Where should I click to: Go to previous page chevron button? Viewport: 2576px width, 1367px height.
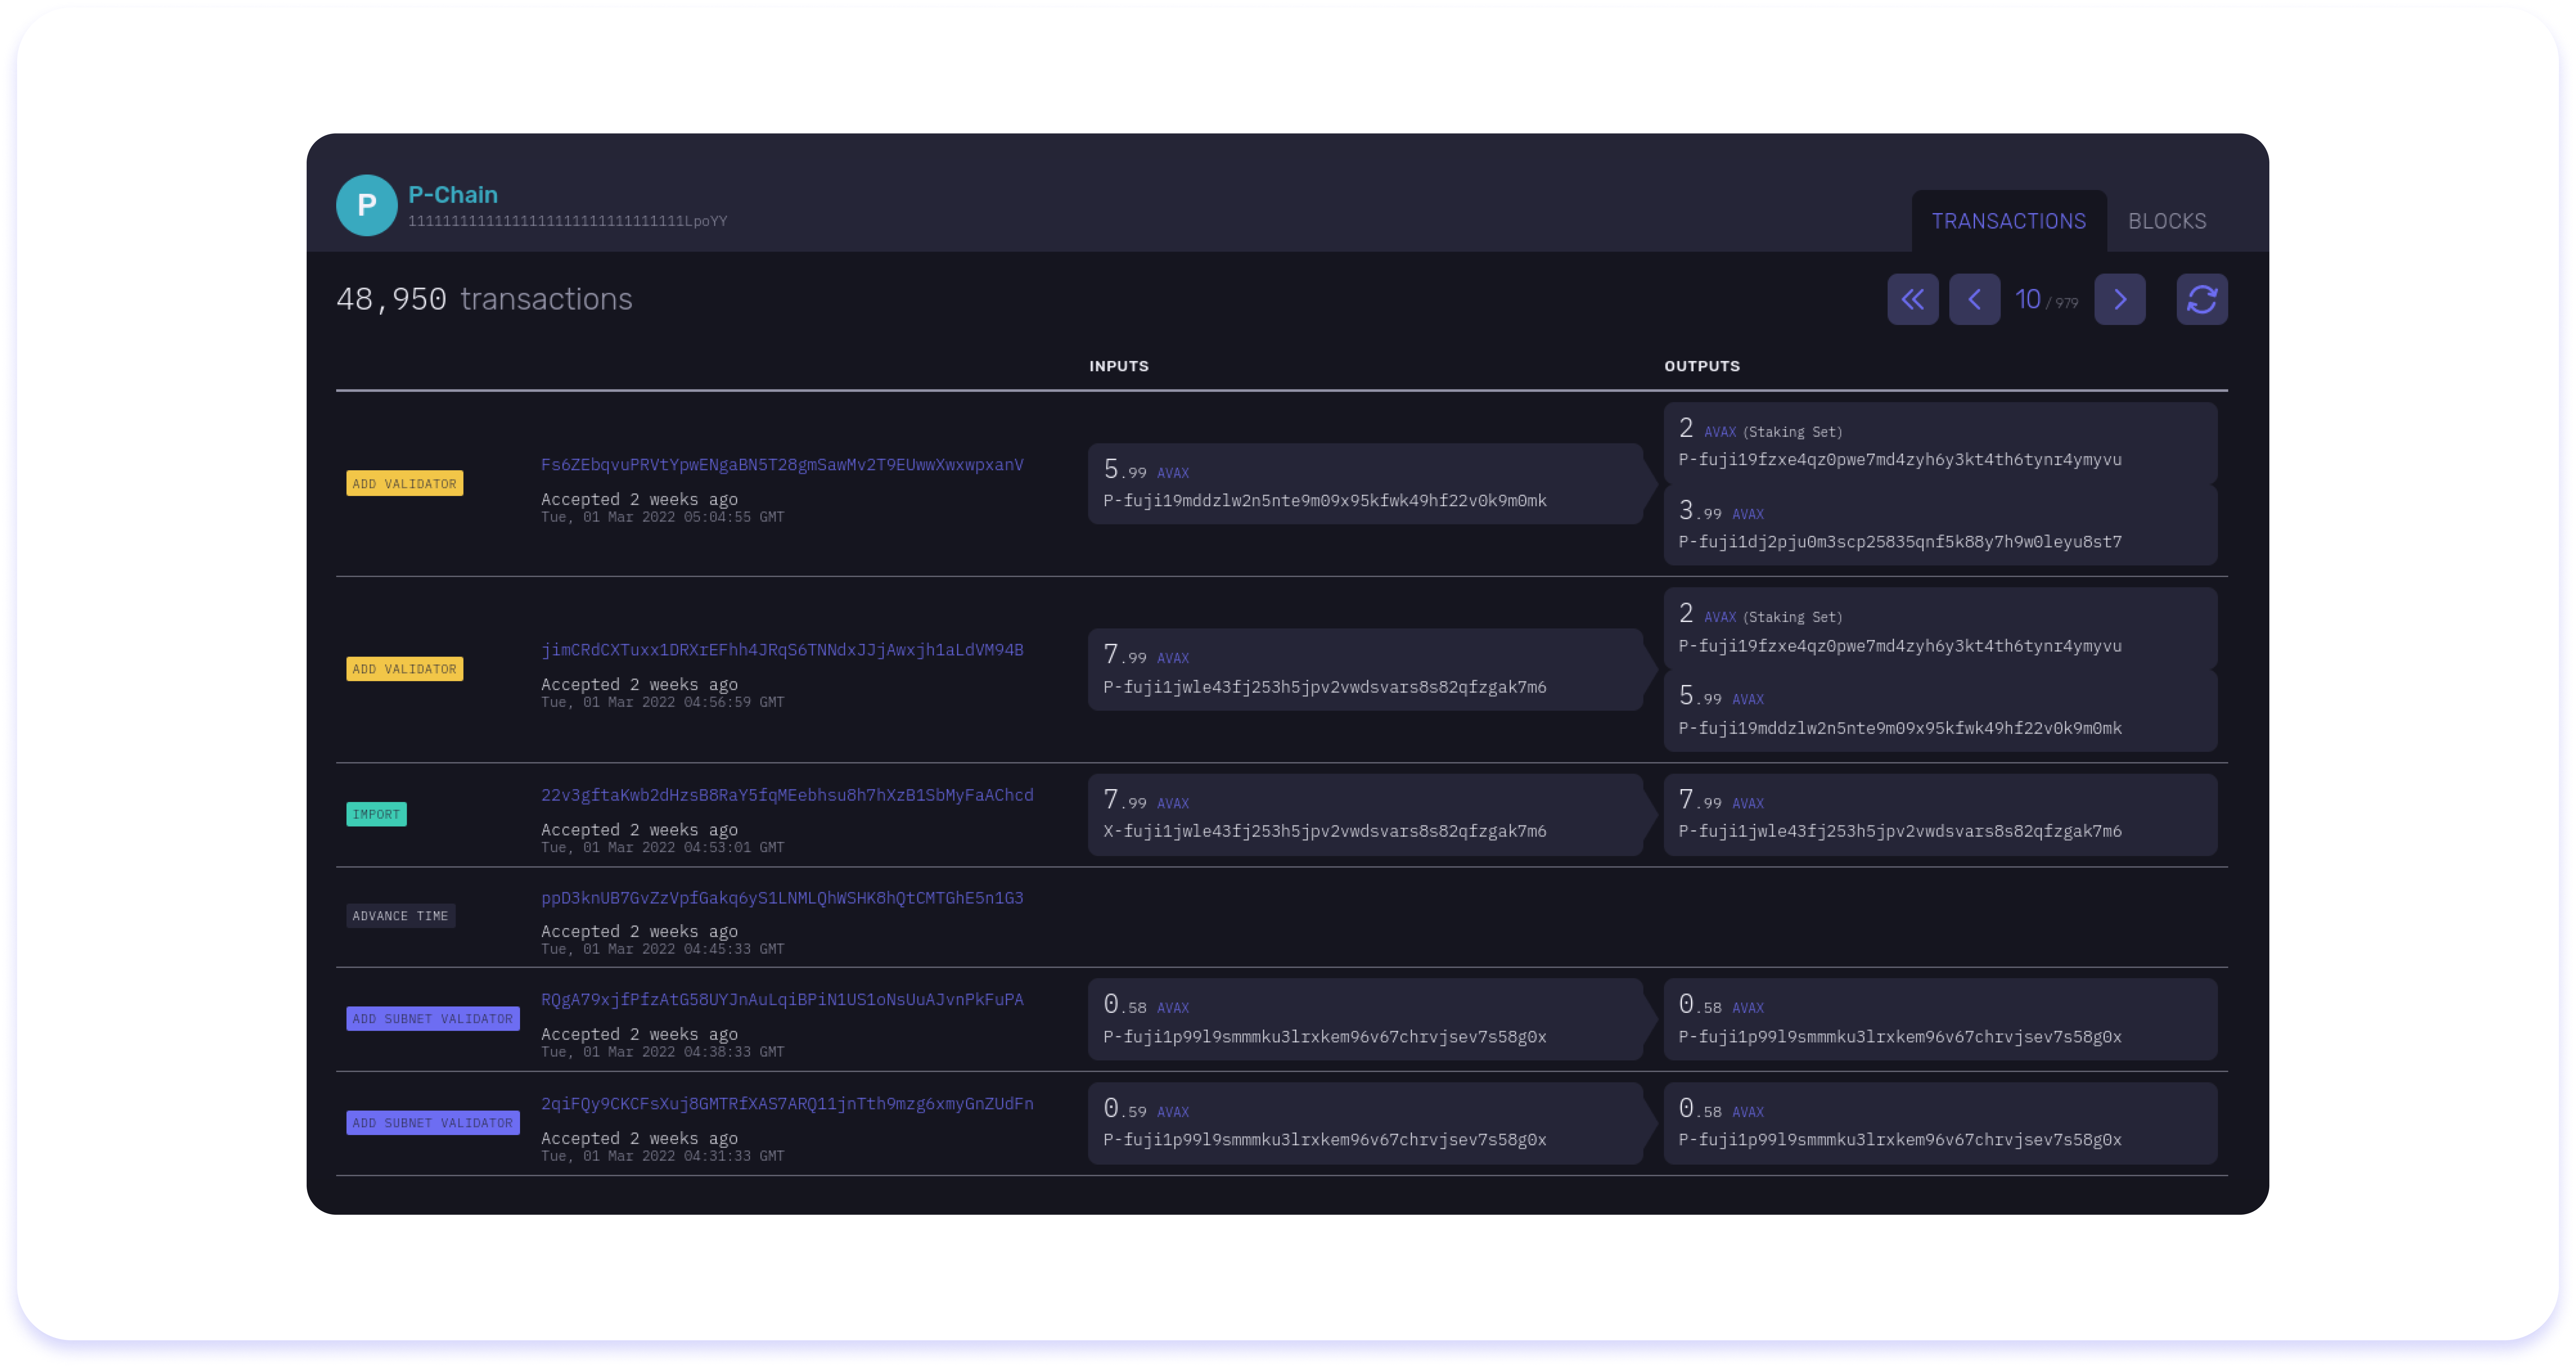[1974, 299]
